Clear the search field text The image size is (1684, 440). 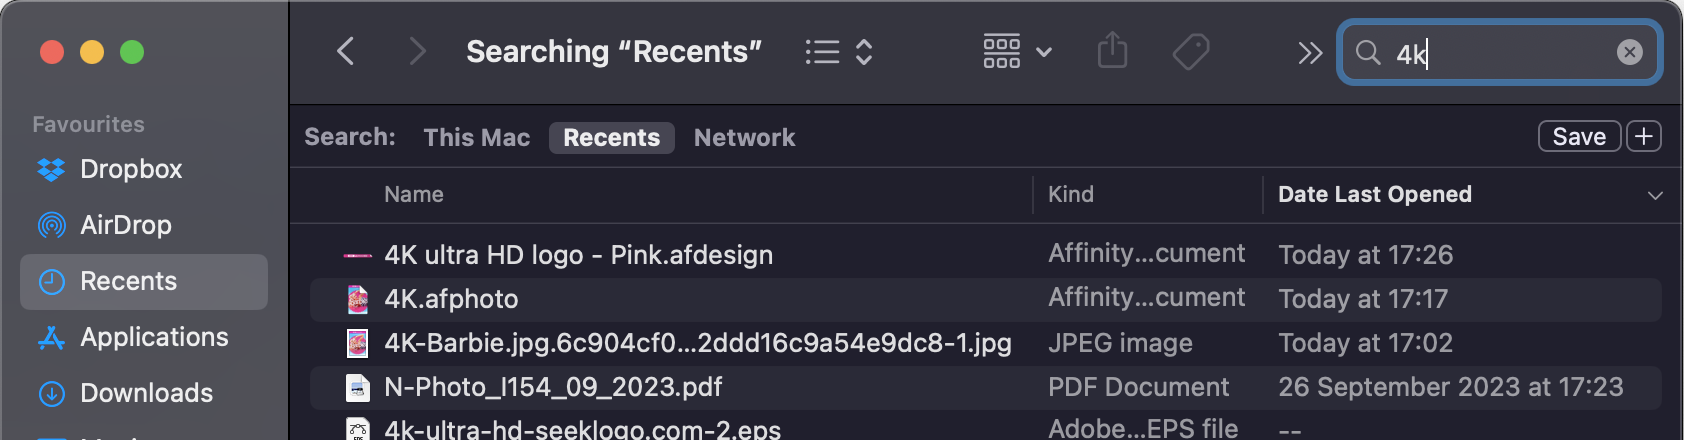[x=1629, y=52]
